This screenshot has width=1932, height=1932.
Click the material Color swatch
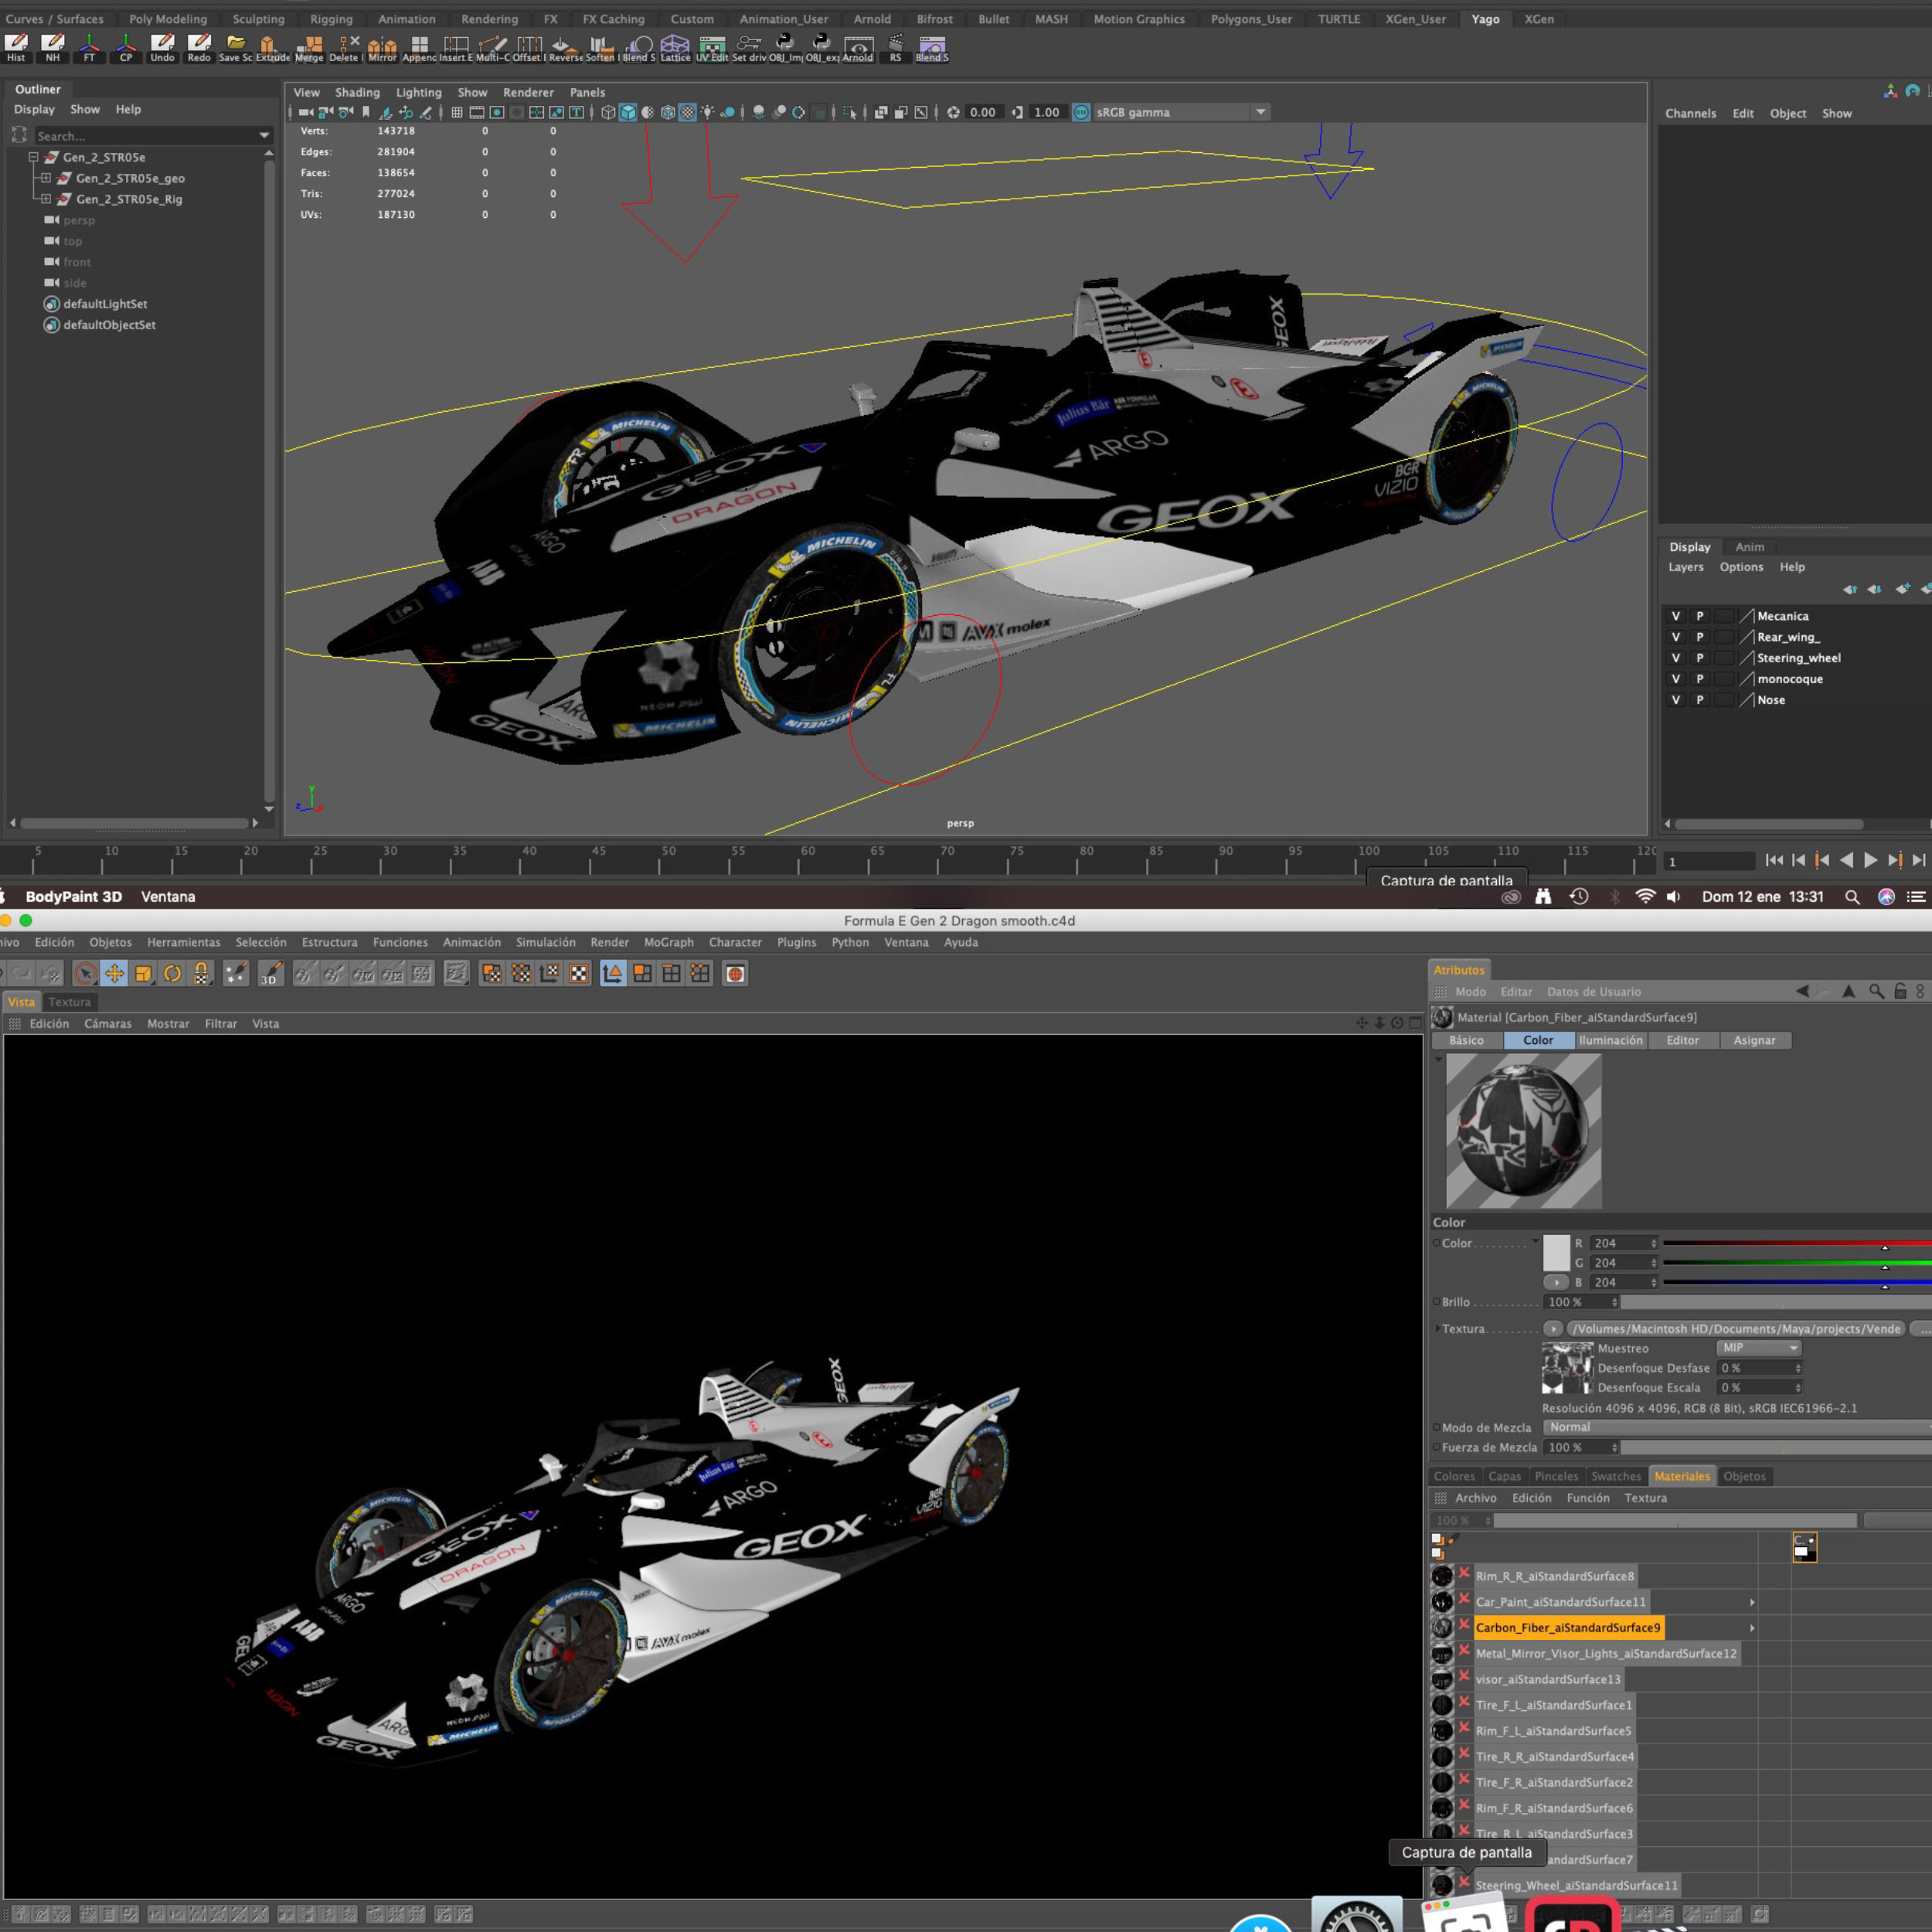point(1556,1252)
